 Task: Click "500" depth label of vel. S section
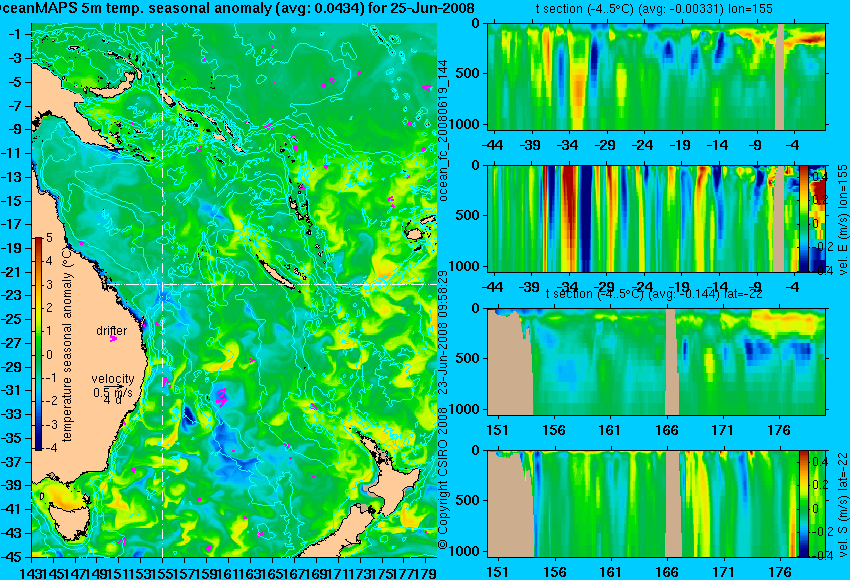tap(469, 500)
